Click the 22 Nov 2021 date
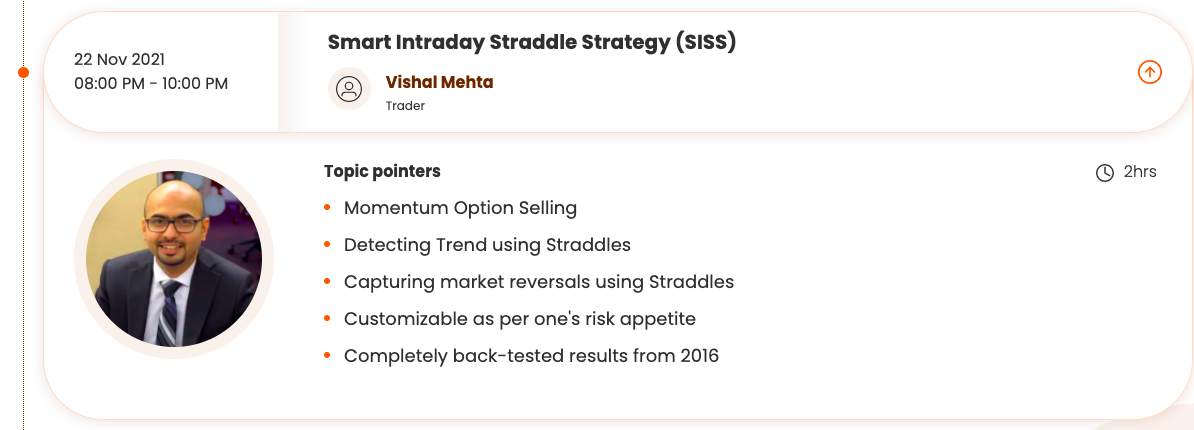1194x430 pixels. pyautogui.click(x=119, y=59)
